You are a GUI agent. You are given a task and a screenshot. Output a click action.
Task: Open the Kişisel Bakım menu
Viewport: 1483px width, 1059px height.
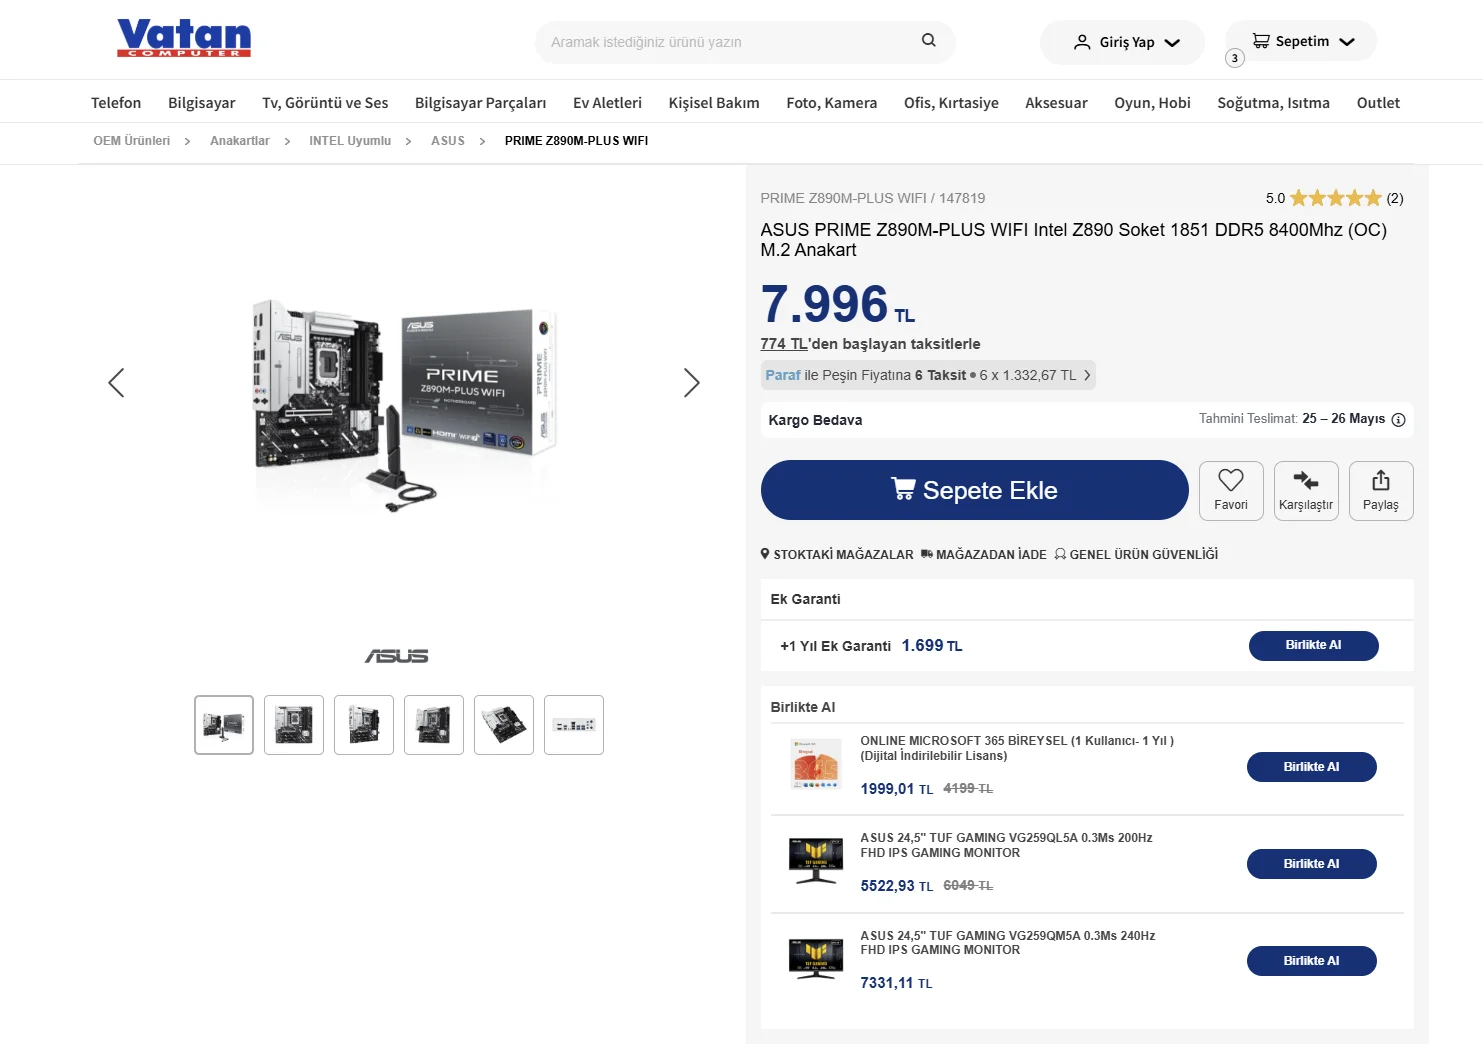[714, 103]
